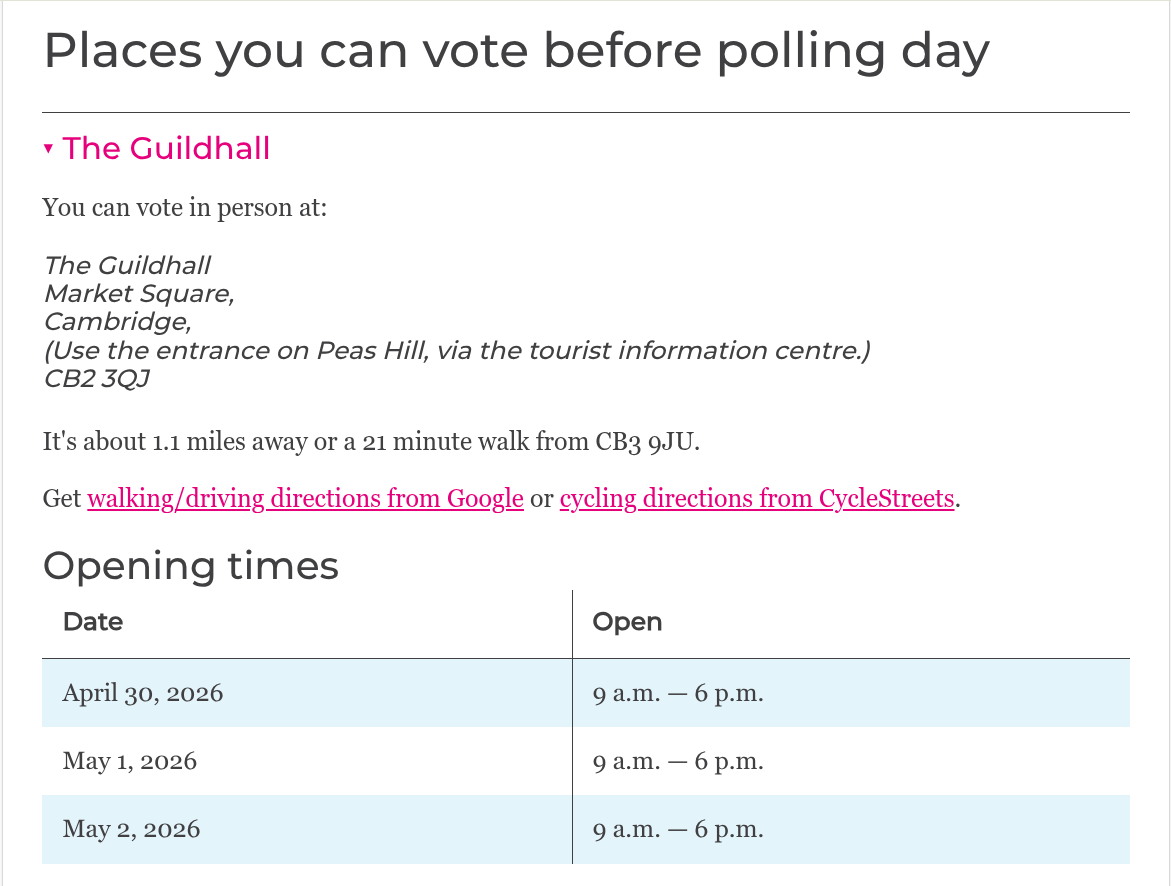1171x886 pixels.
Task: Click the Market Square address line
Action: click(x=139, y=294)
